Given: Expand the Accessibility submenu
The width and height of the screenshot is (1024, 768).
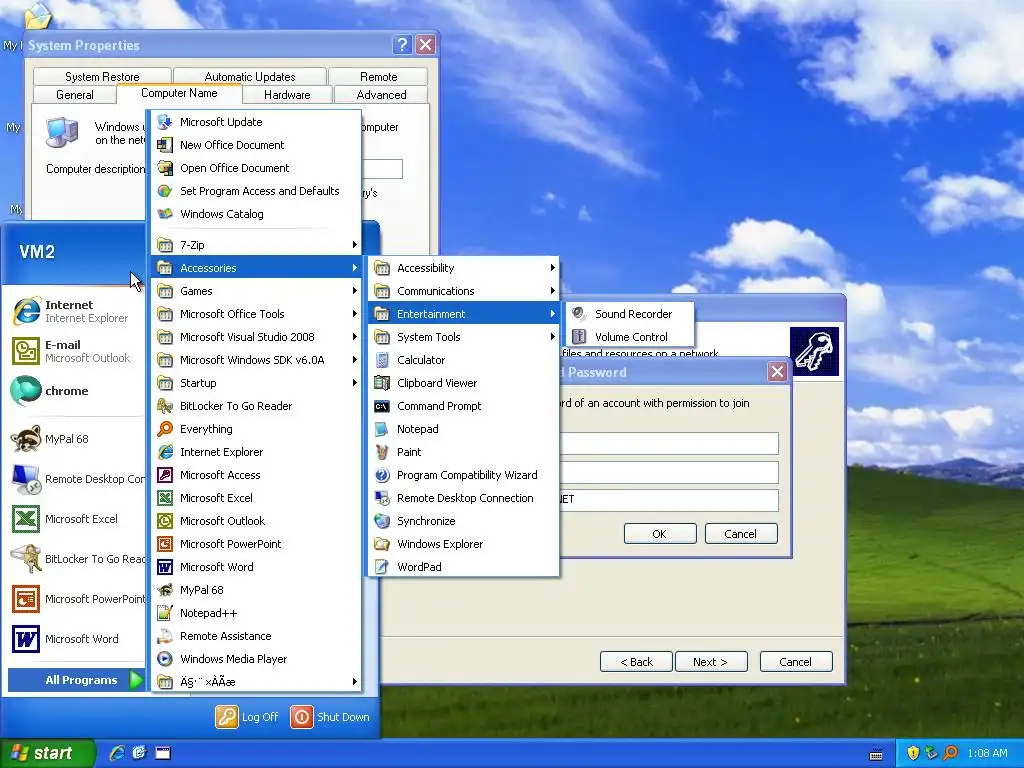Looking at the screenshot, I should (464, 268).
